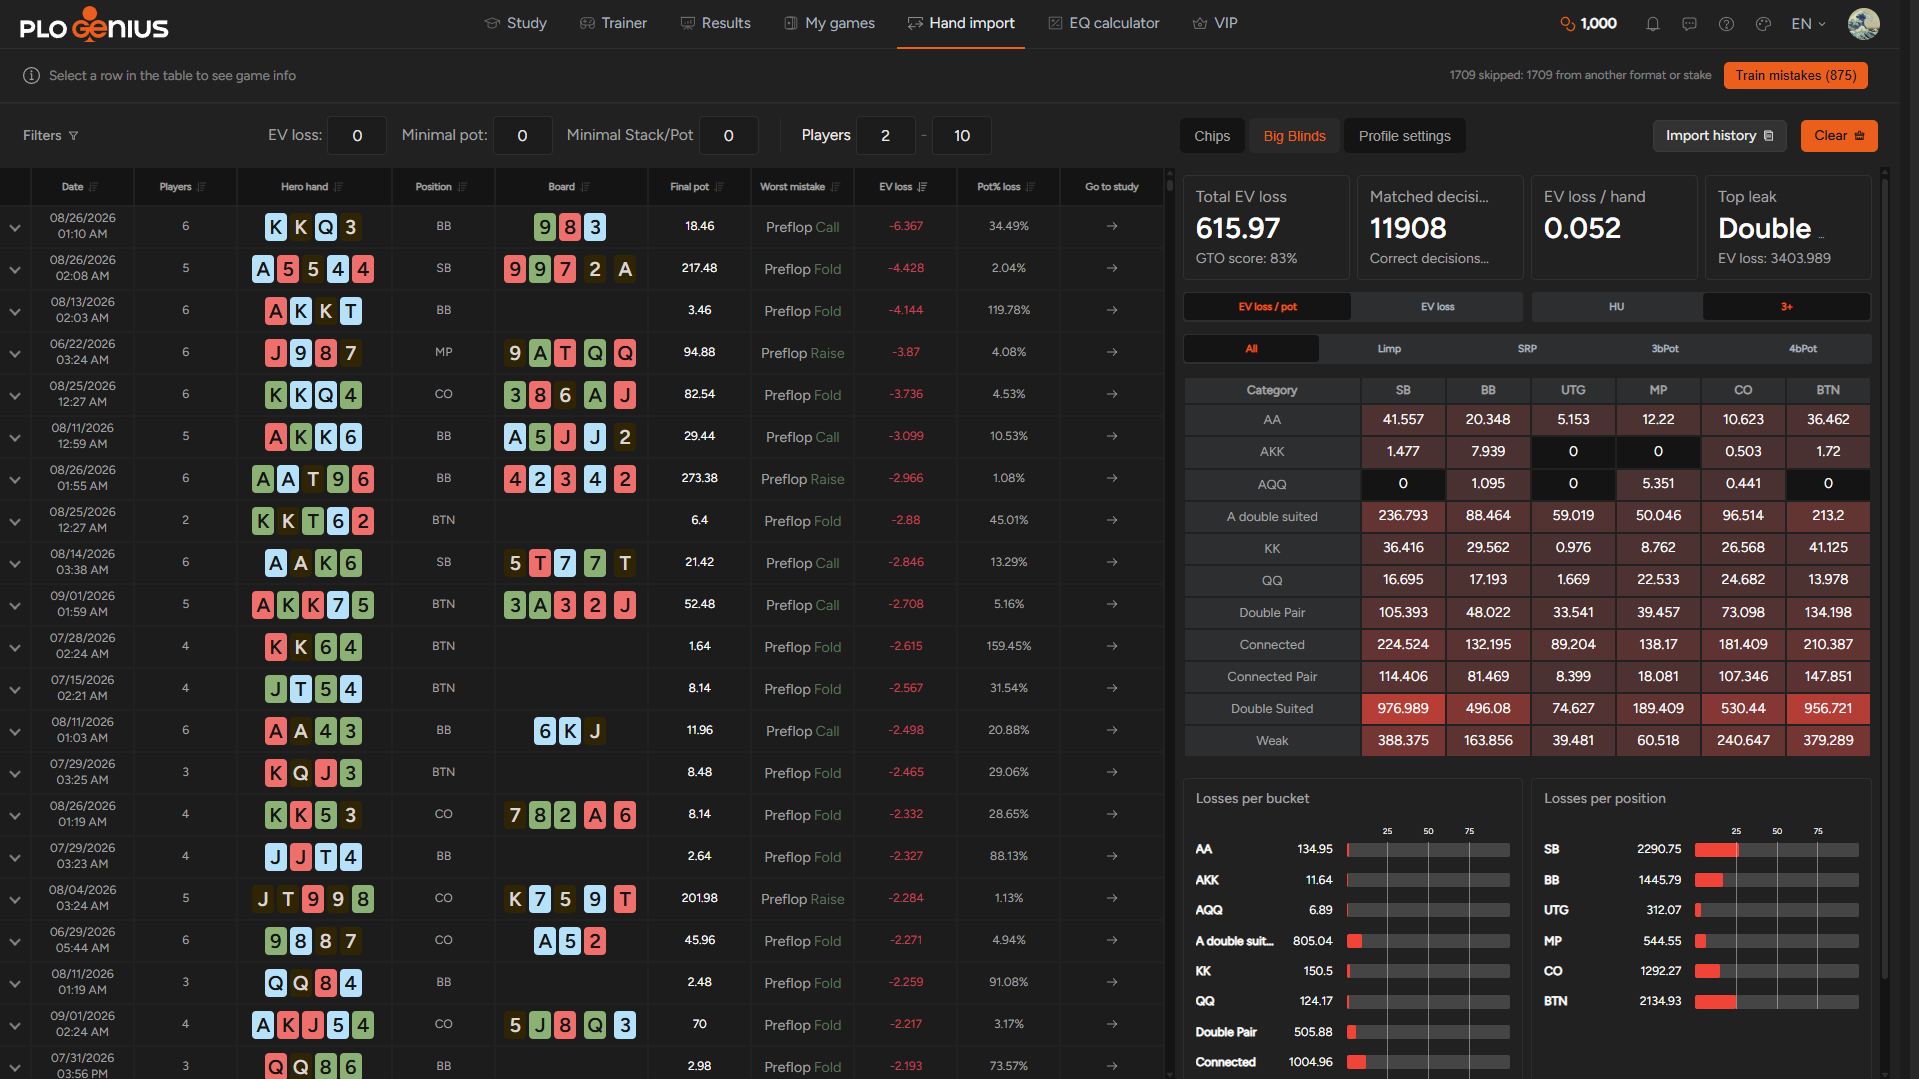Expand the 08/13/2026 02:03 AM row
Viewport: 1919px width, 1079px height.
(15, 312)
